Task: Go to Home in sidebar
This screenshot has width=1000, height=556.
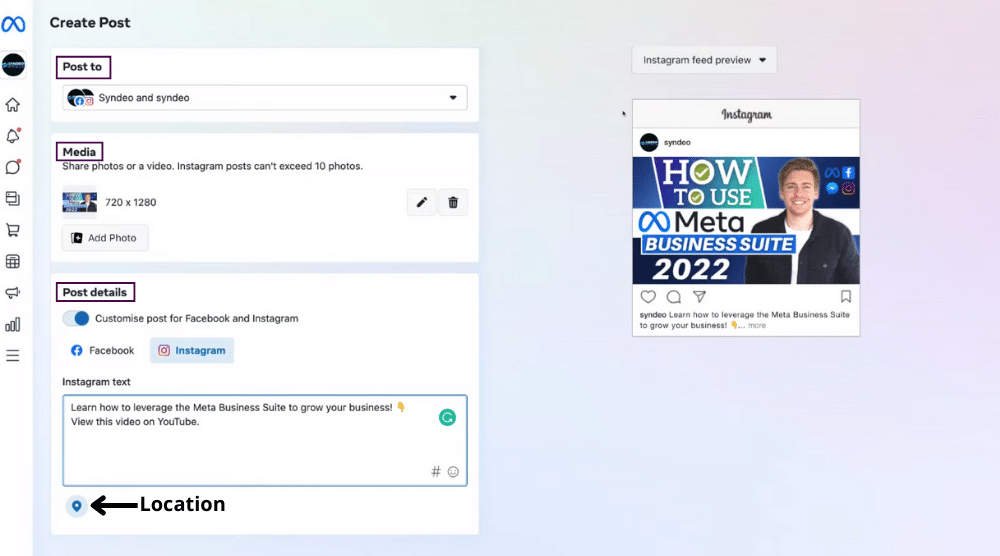Action: click(13, 105)
